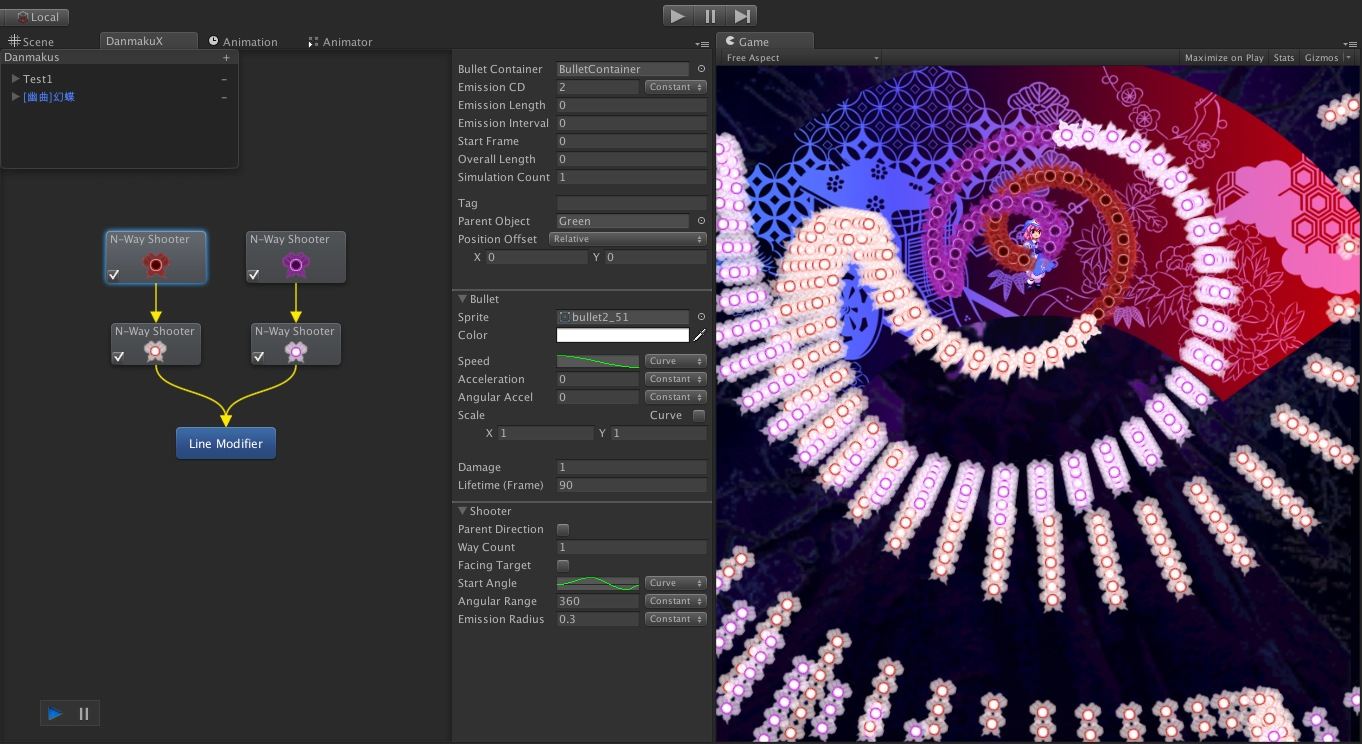Open the Animation tab

[243, 42]
